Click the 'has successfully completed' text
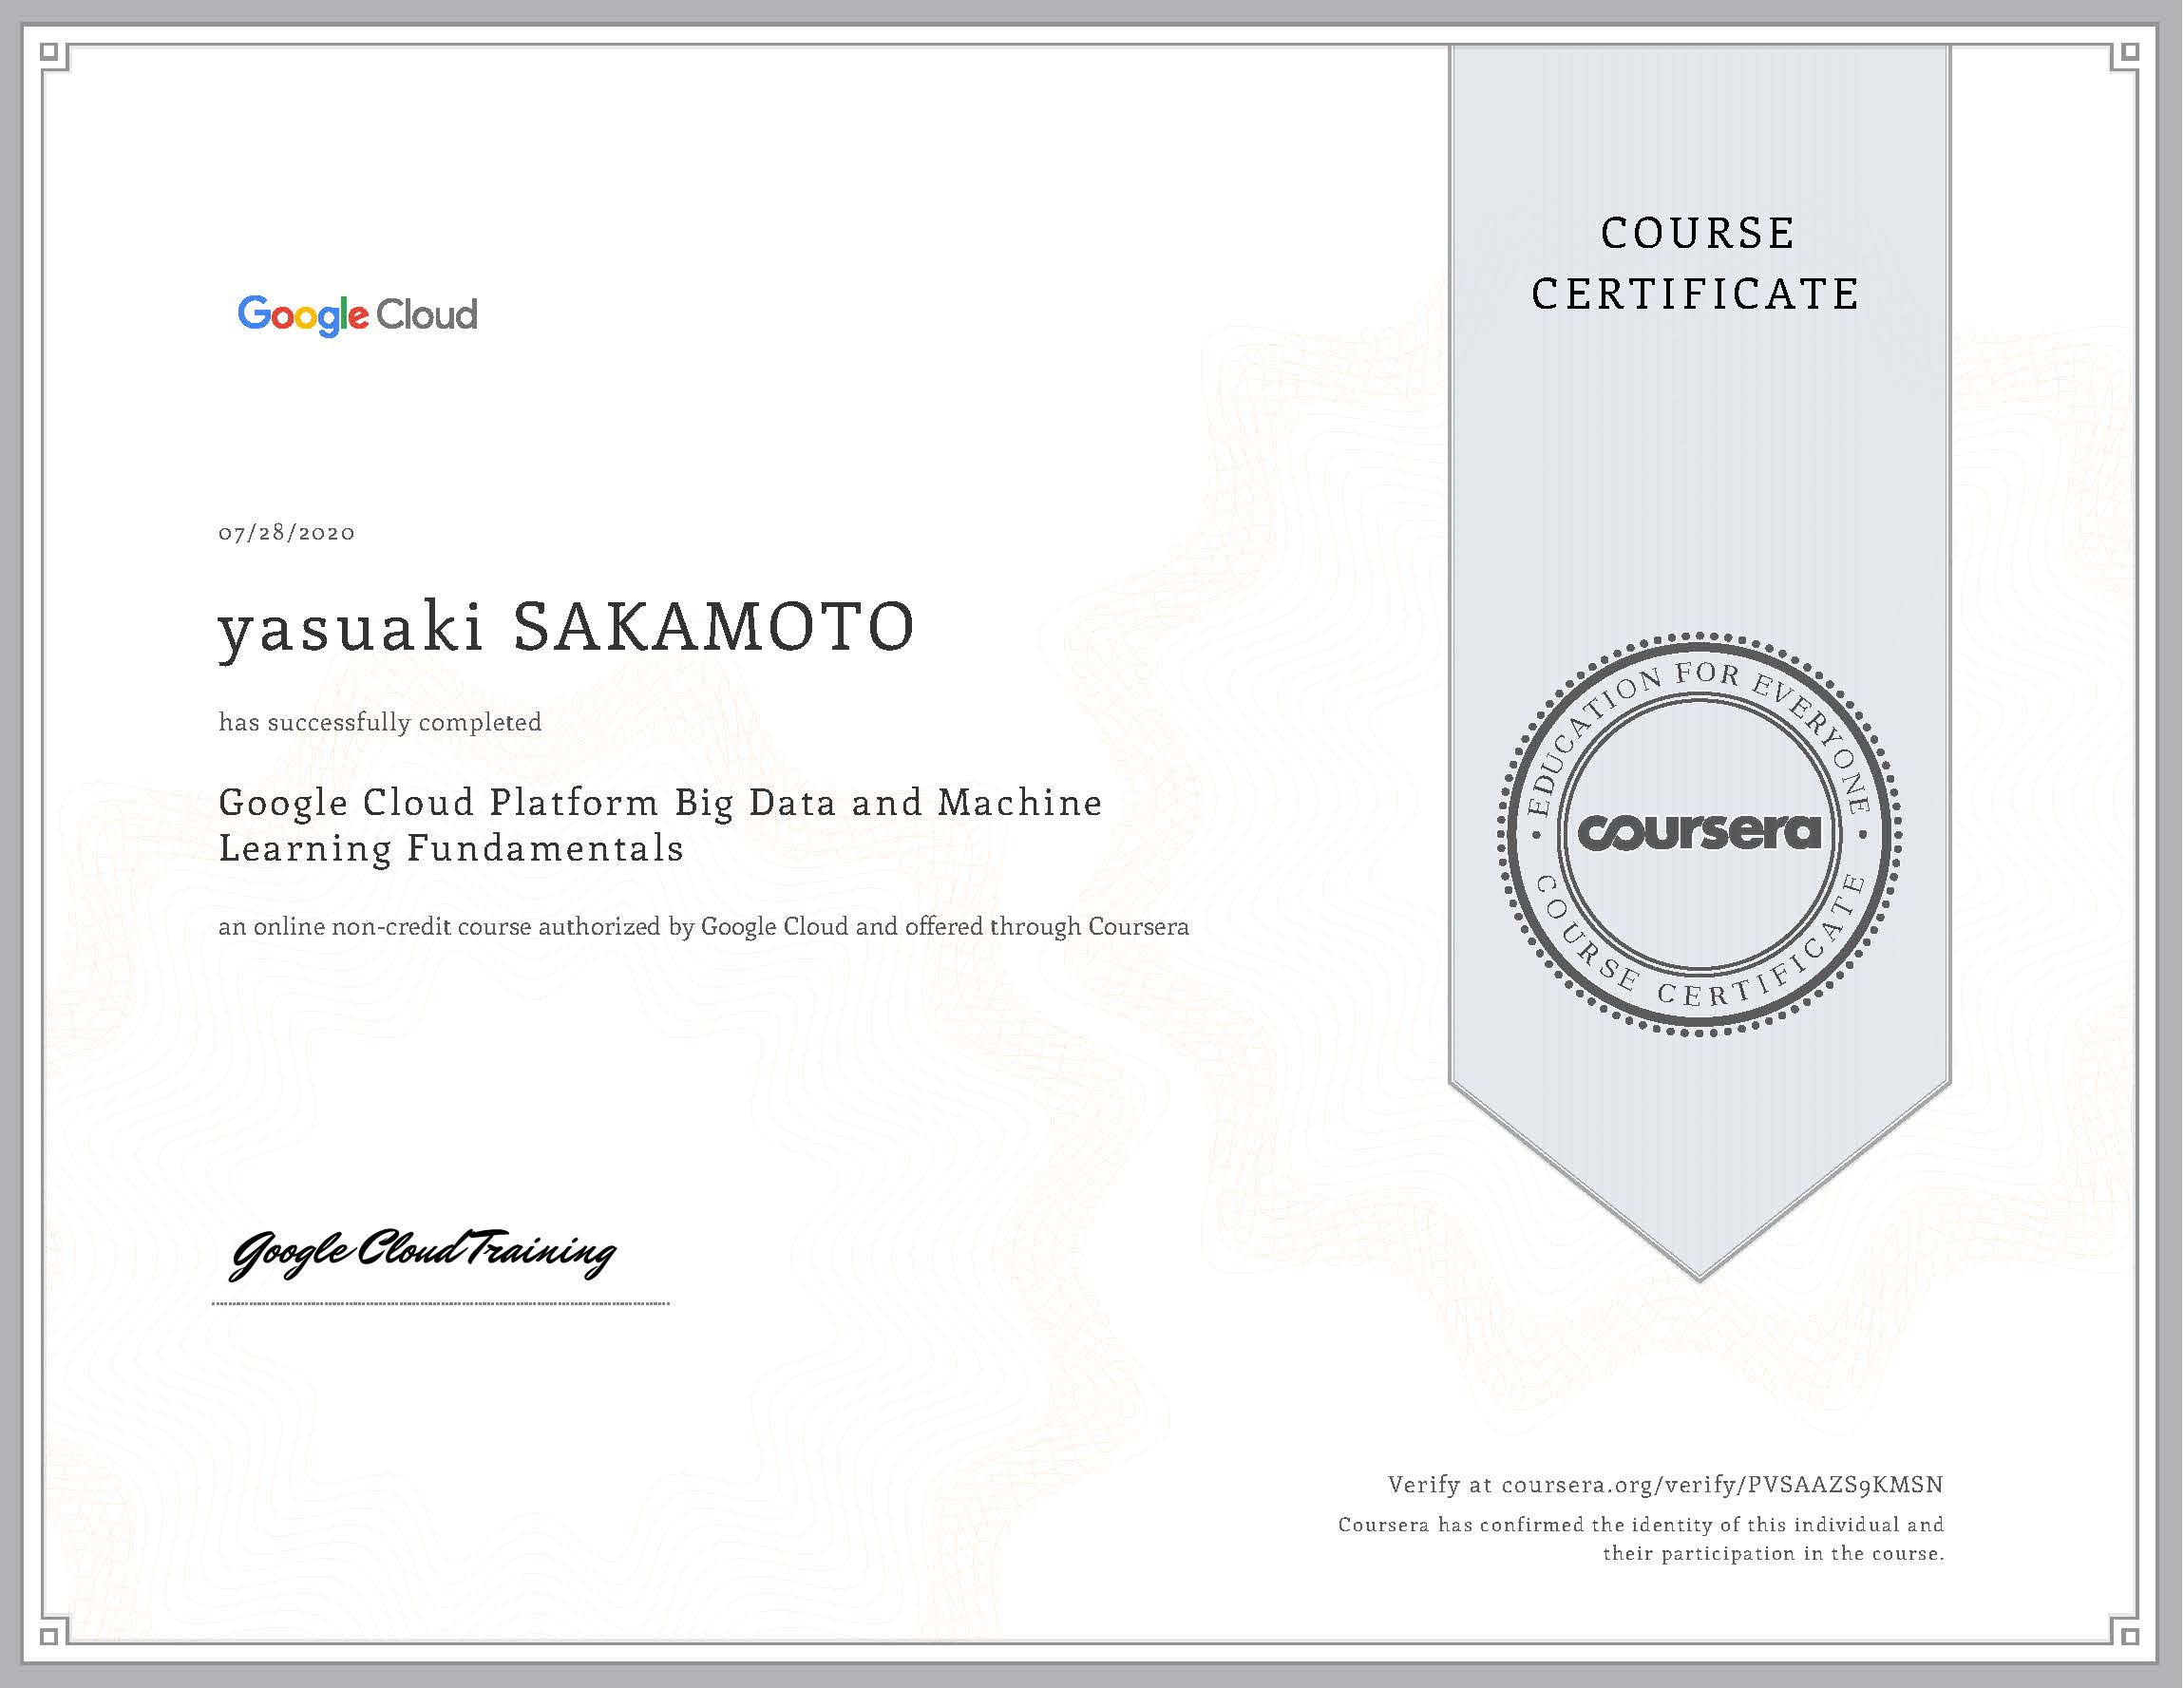Viewport: 2184px width, 1688px height. (x=378, y=722)
